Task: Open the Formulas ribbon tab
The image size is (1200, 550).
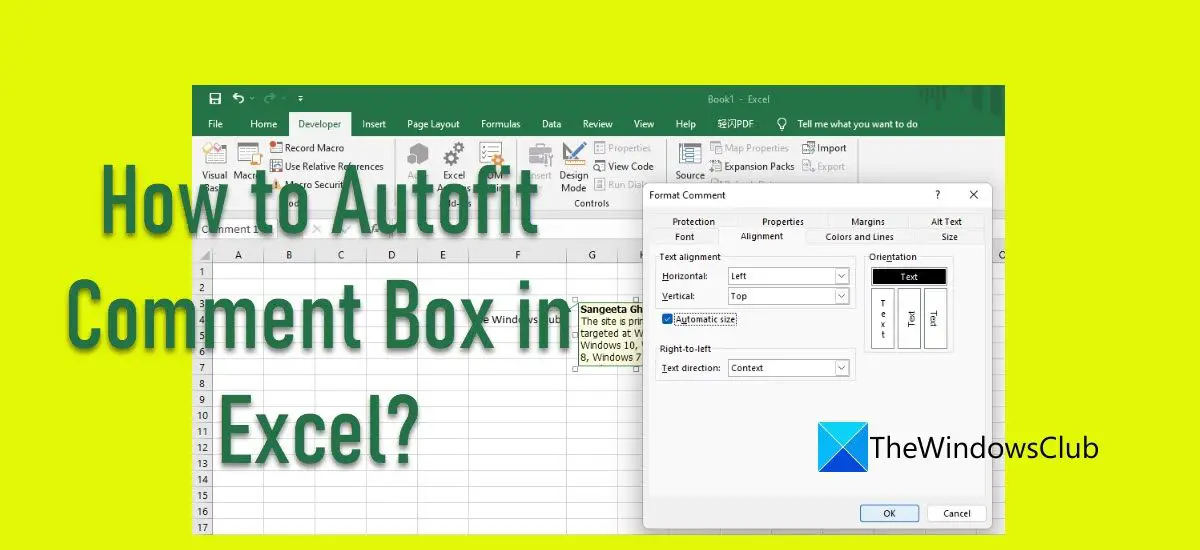Action: click(500, 124)
